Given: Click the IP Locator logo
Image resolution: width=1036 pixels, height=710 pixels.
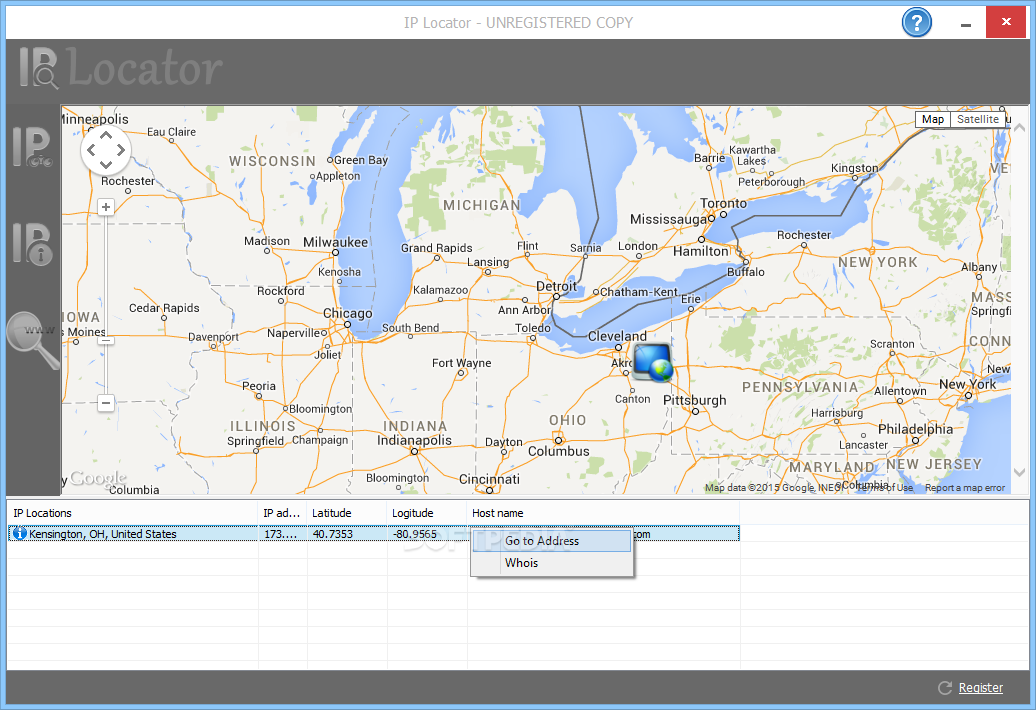Looking at the screenshot, I should [x=121, y=67].
